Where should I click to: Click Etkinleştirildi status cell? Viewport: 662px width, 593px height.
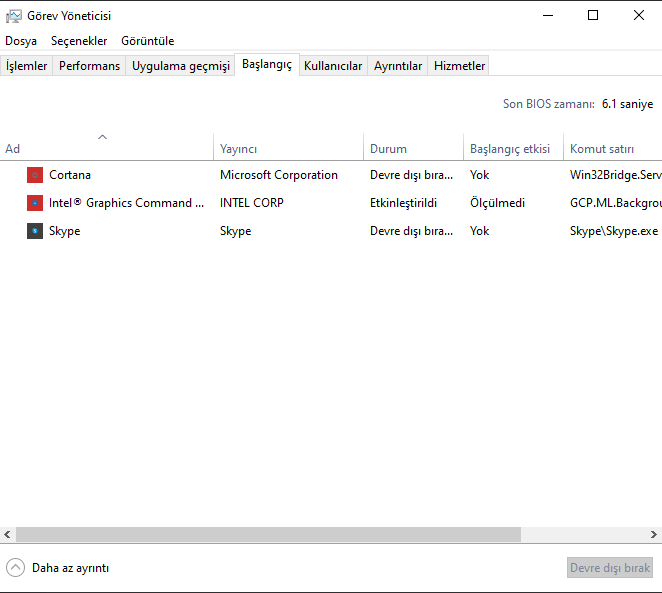pos(403,203)
